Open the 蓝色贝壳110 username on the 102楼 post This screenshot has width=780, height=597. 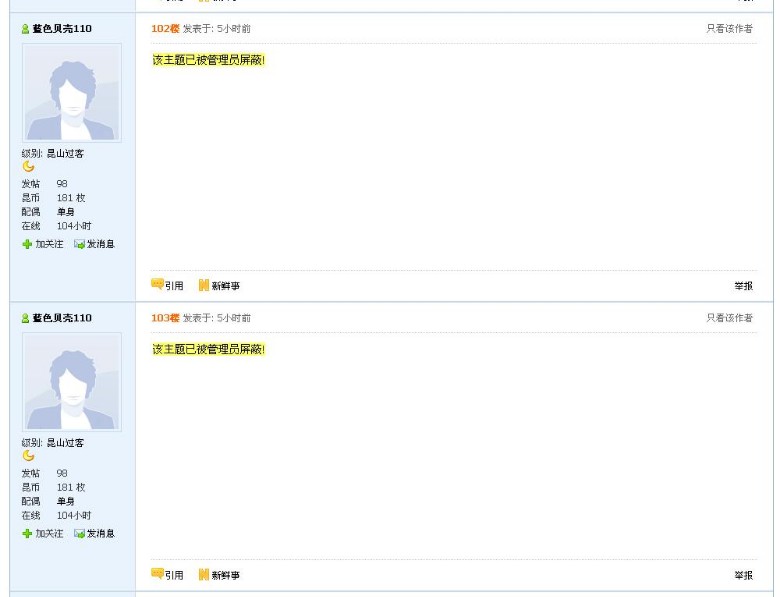point(61,29)
